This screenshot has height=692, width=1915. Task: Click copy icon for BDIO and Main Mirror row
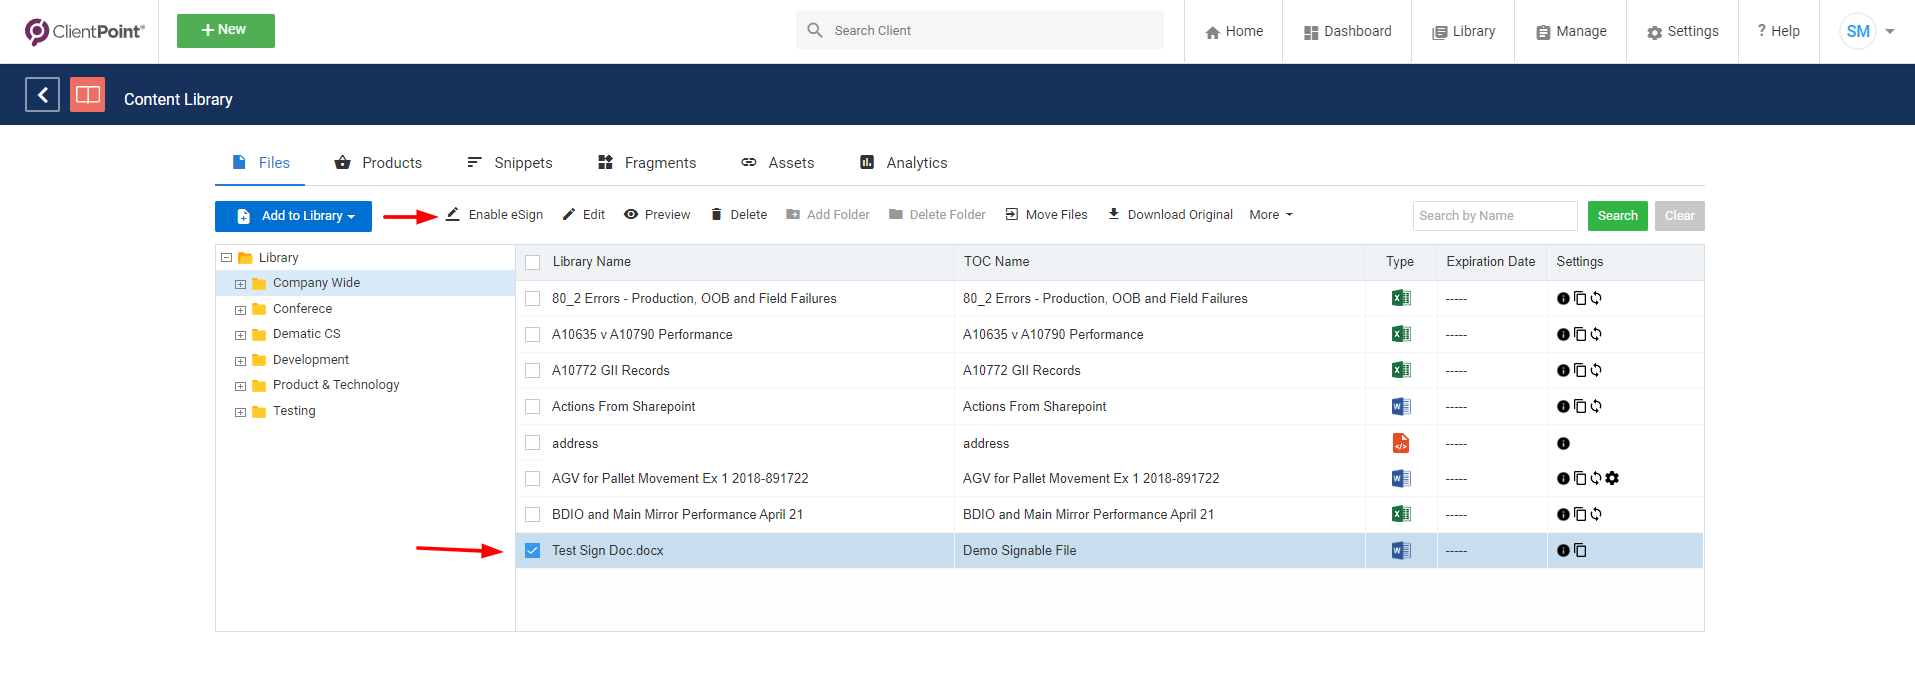pos(1580,514)
